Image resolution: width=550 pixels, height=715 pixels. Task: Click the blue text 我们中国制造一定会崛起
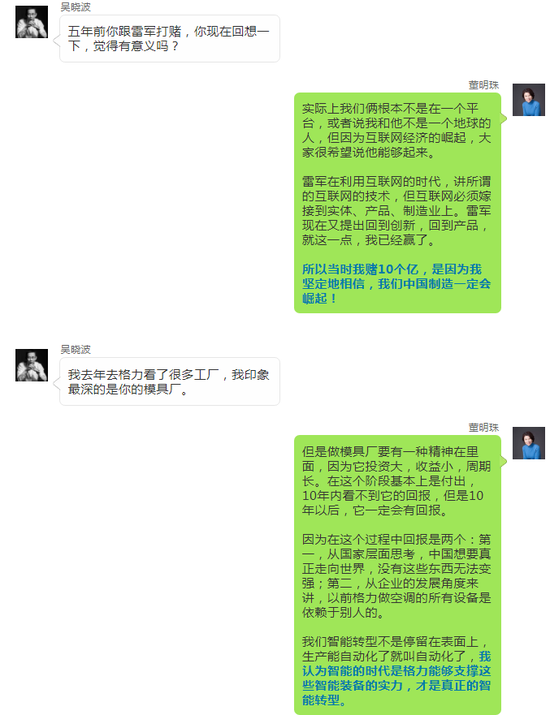[396, 290]
